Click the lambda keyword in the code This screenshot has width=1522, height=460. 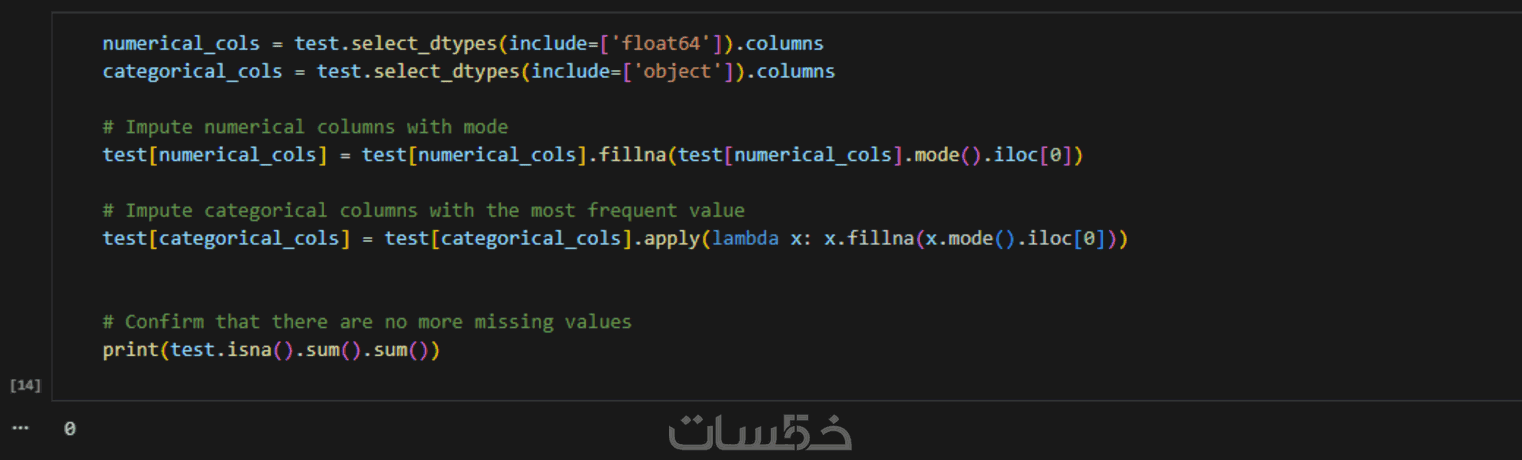(x=745, y=239)
